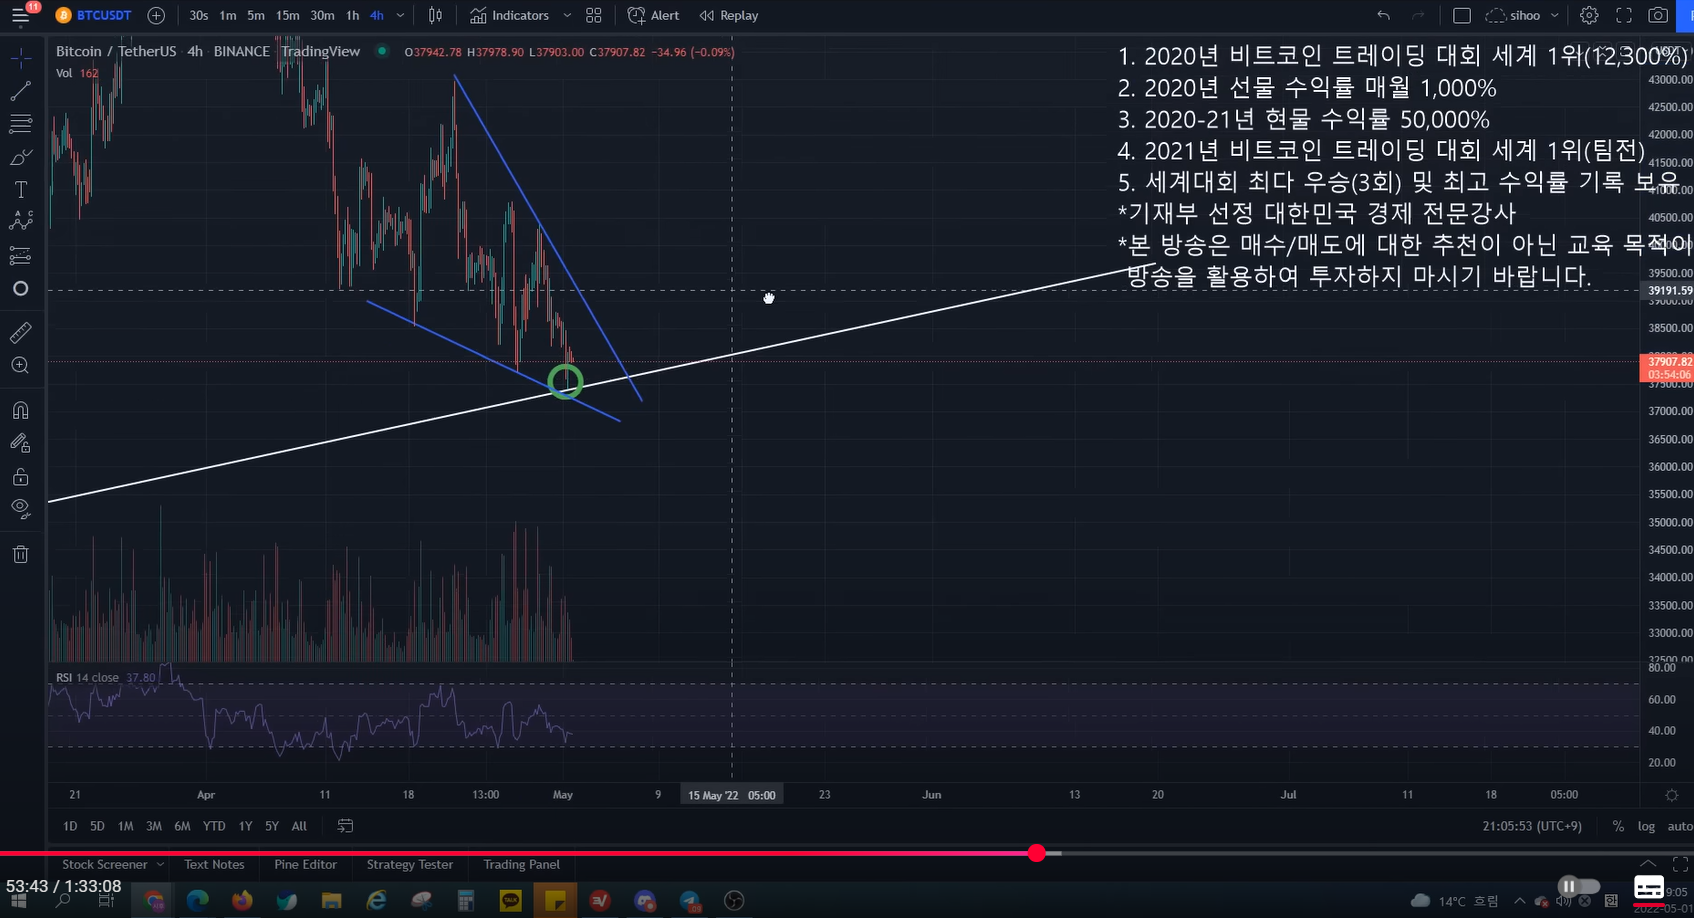Image resolution: width=1694 pixels, height=918 pixels.
Task: Toggle stay in drawing mode
Action: coord(20,443)
